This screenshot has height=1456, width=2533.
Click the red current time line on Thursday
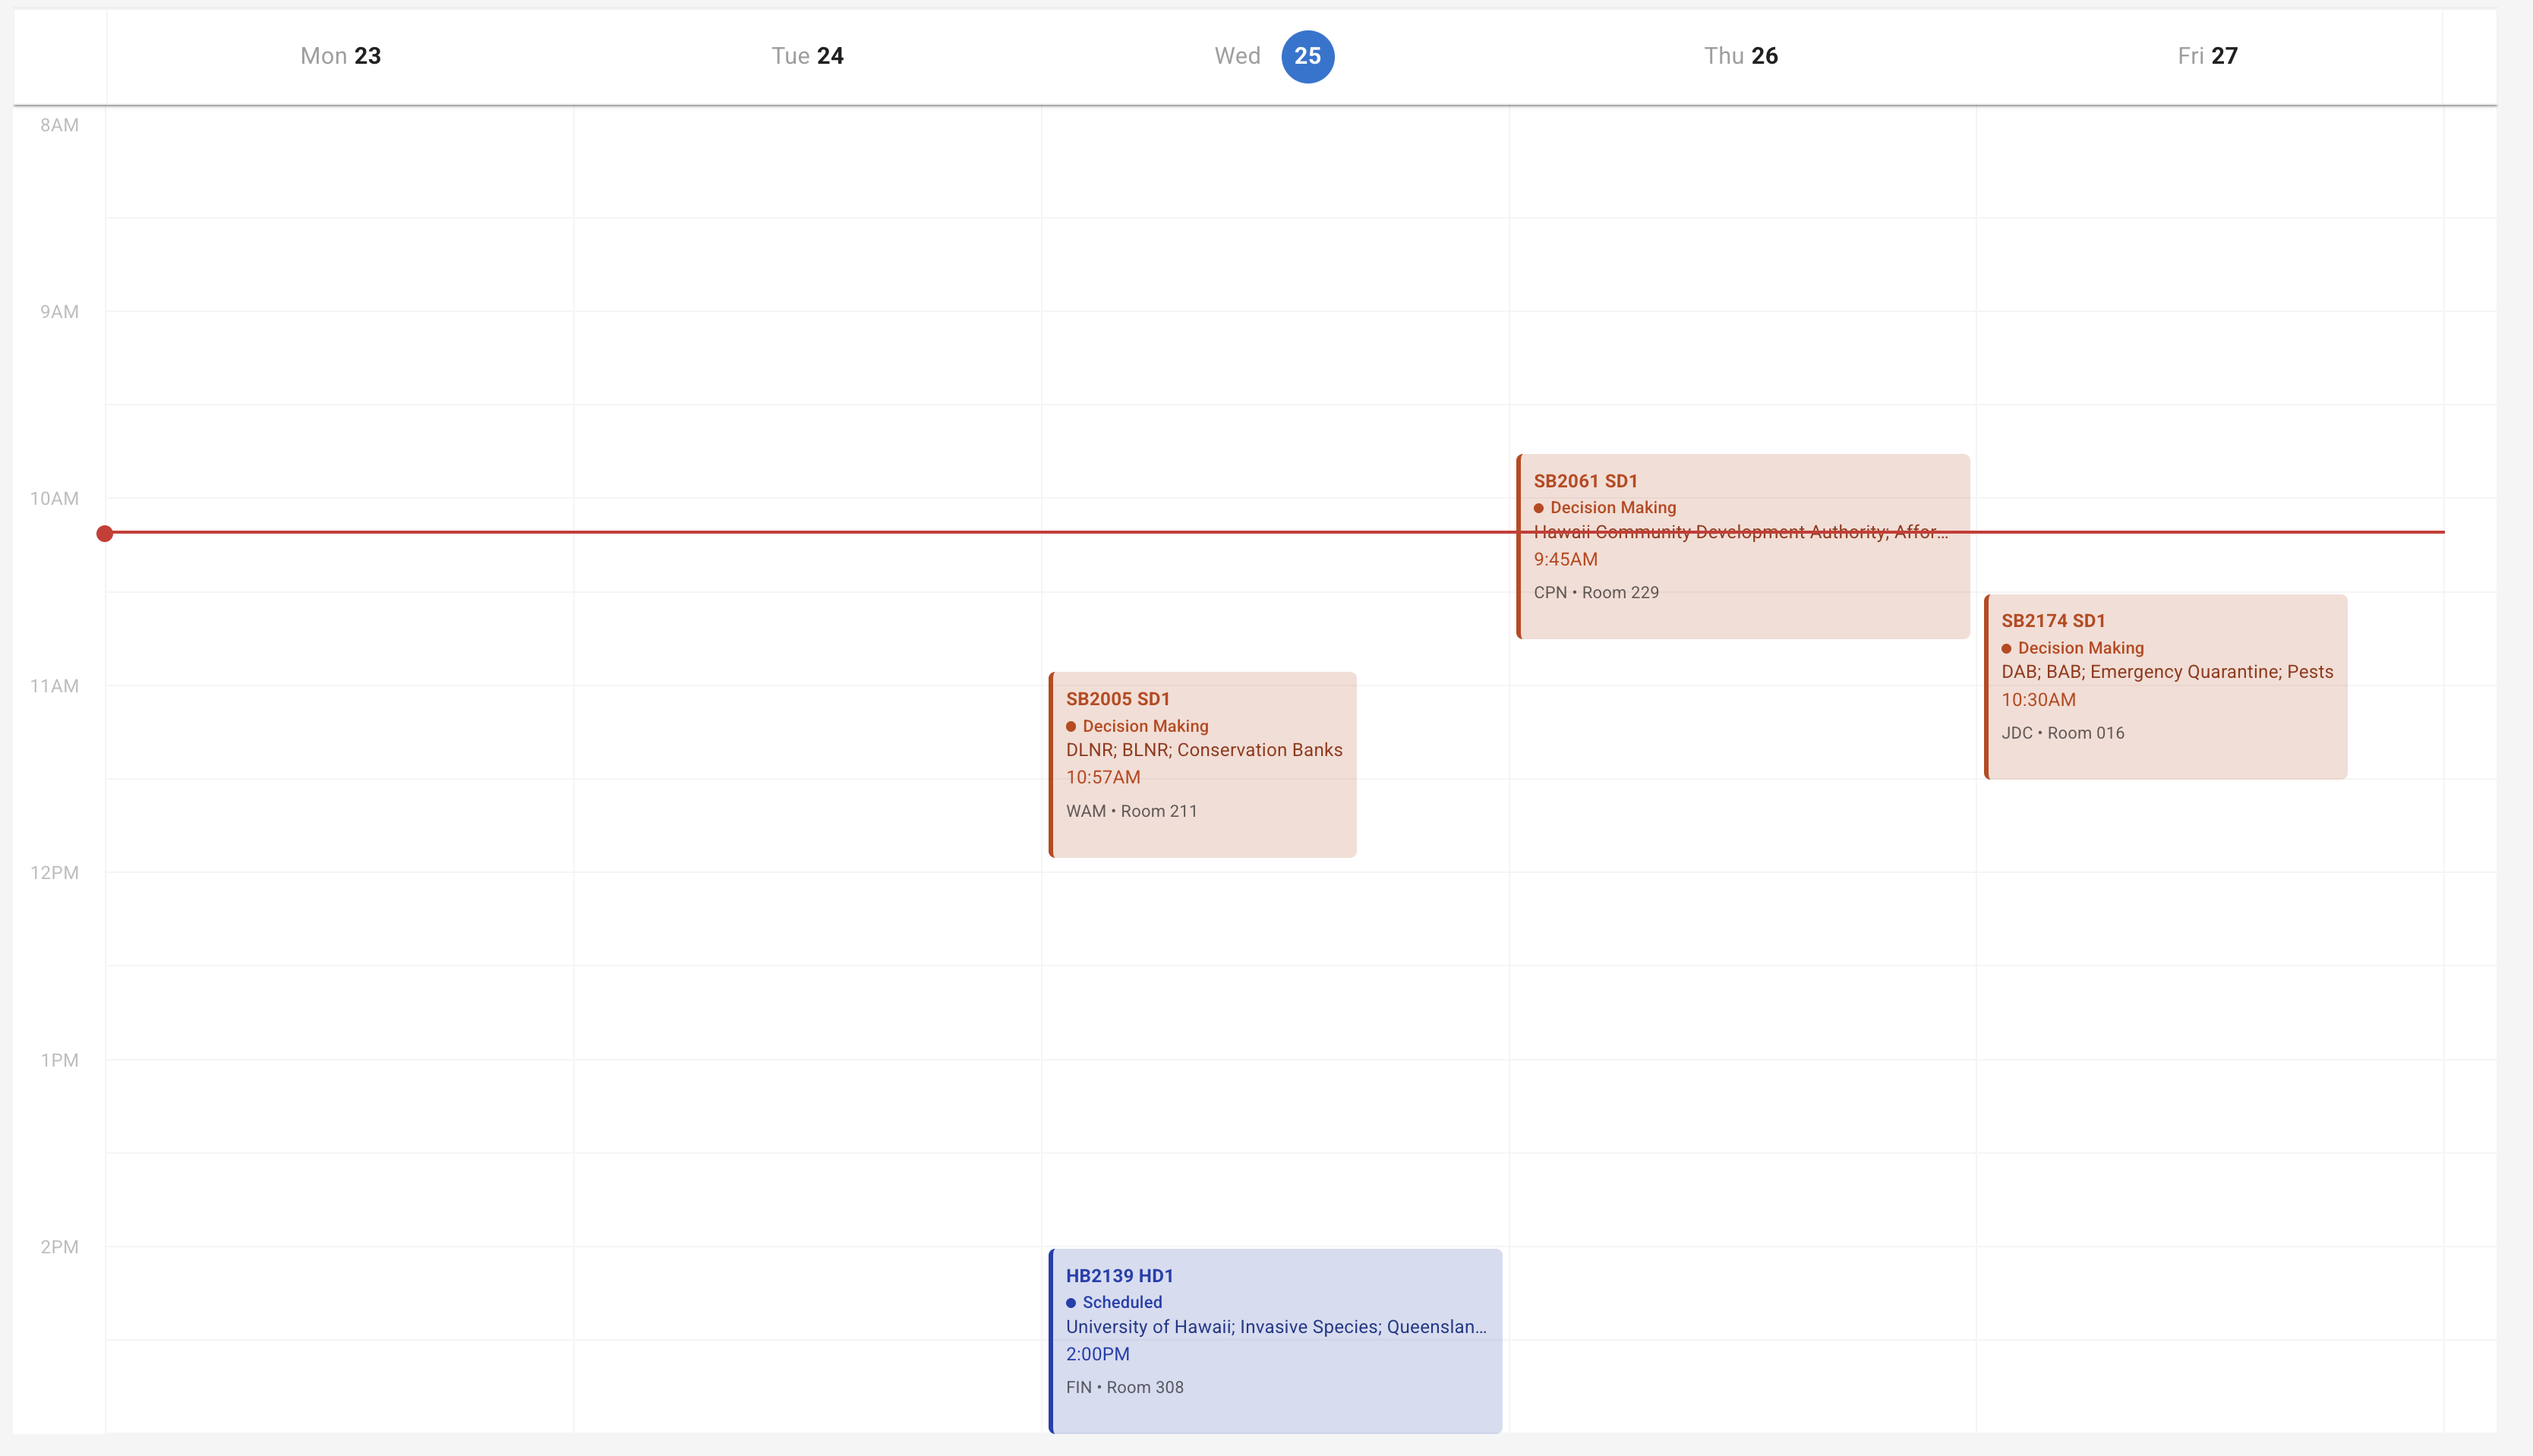pyautogui.click(x=1740, y=533)
